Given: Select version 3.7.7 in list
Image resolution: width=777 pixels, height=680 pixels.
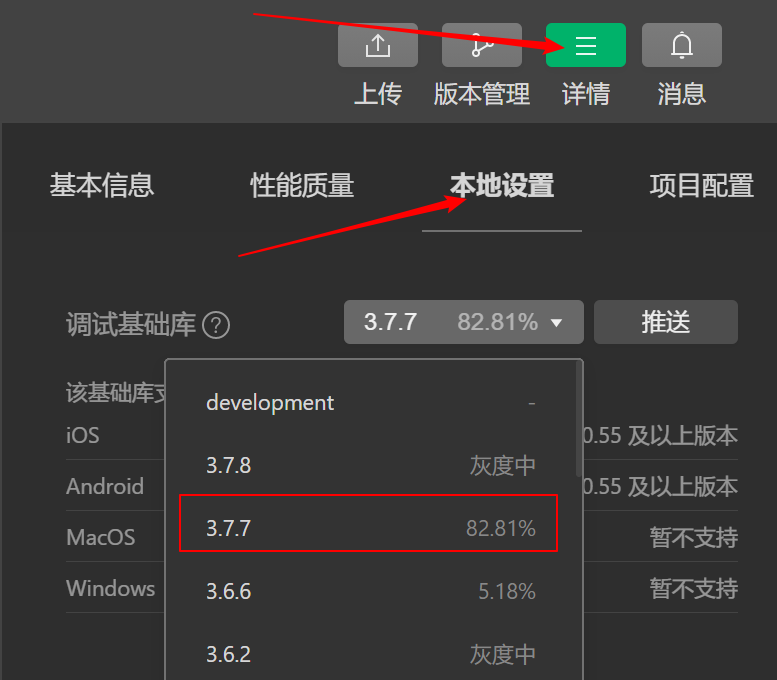Looking at the screenshot, I should point(369,523).
